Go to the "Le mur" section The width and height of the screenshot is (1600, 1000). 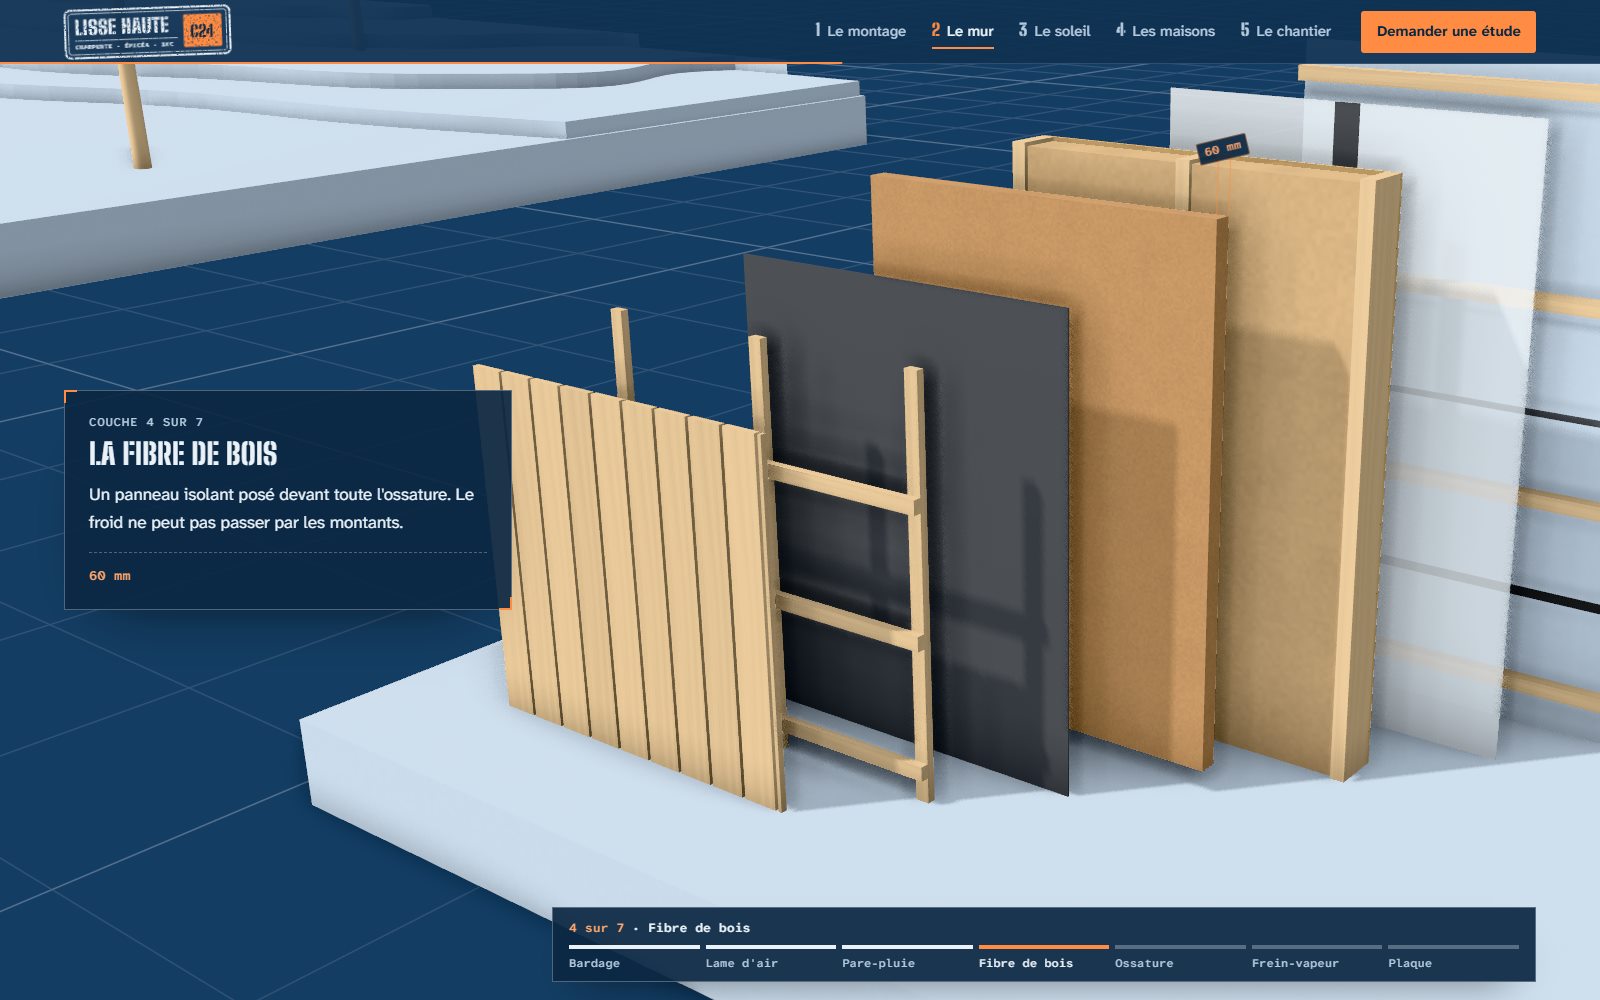coord(962,31)
